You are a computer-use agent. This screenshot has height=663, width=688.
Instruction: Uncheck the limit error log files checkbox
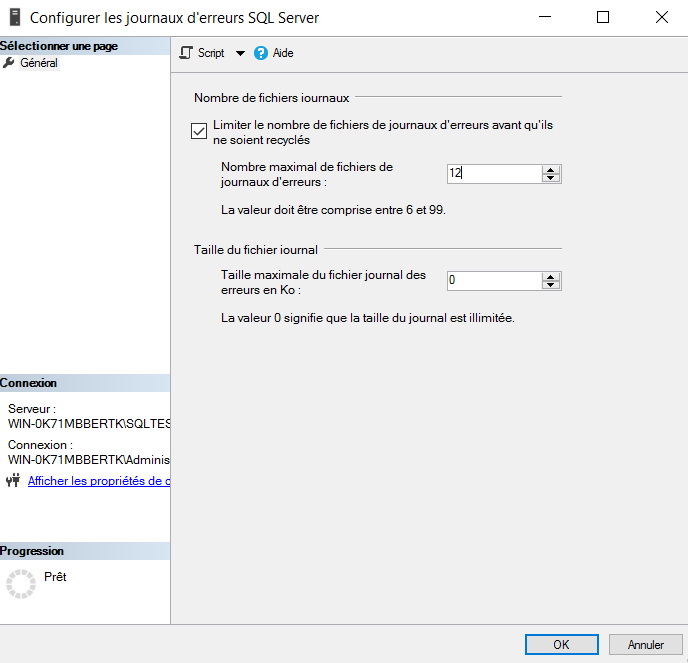pyautogui.click(x=198, y=130)
